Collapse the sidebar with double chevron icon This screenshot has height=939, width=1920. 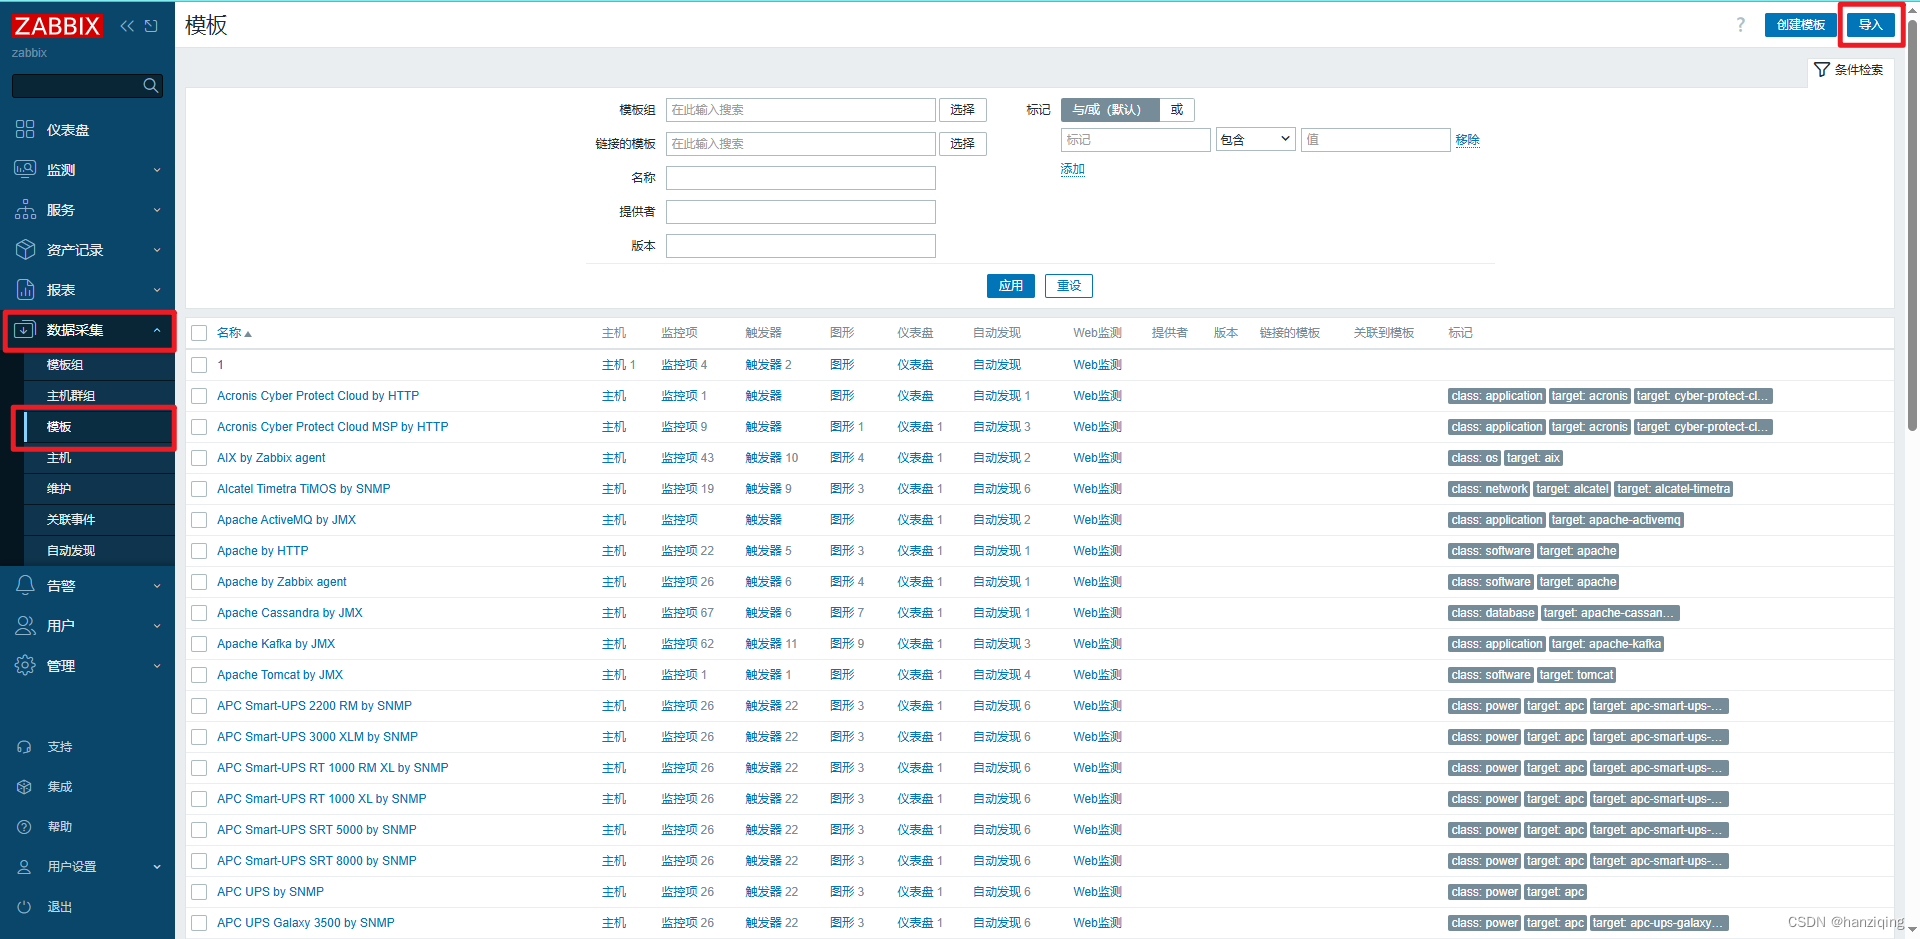point(127,26)
